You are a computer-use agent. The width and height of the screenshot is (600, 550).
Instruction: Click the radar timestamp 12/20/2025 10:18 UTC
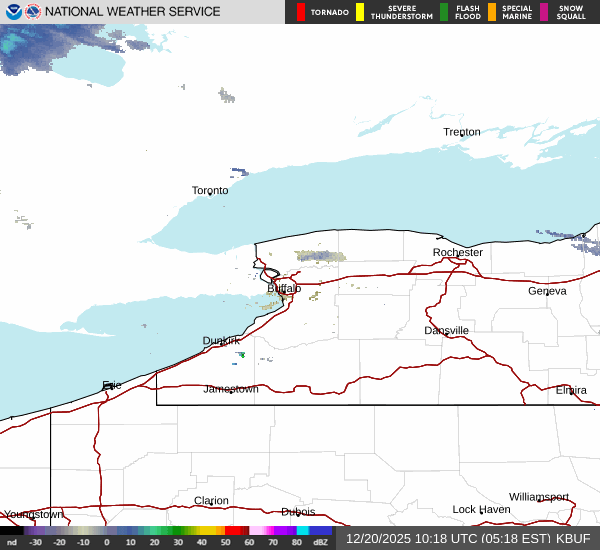(448, 538)
